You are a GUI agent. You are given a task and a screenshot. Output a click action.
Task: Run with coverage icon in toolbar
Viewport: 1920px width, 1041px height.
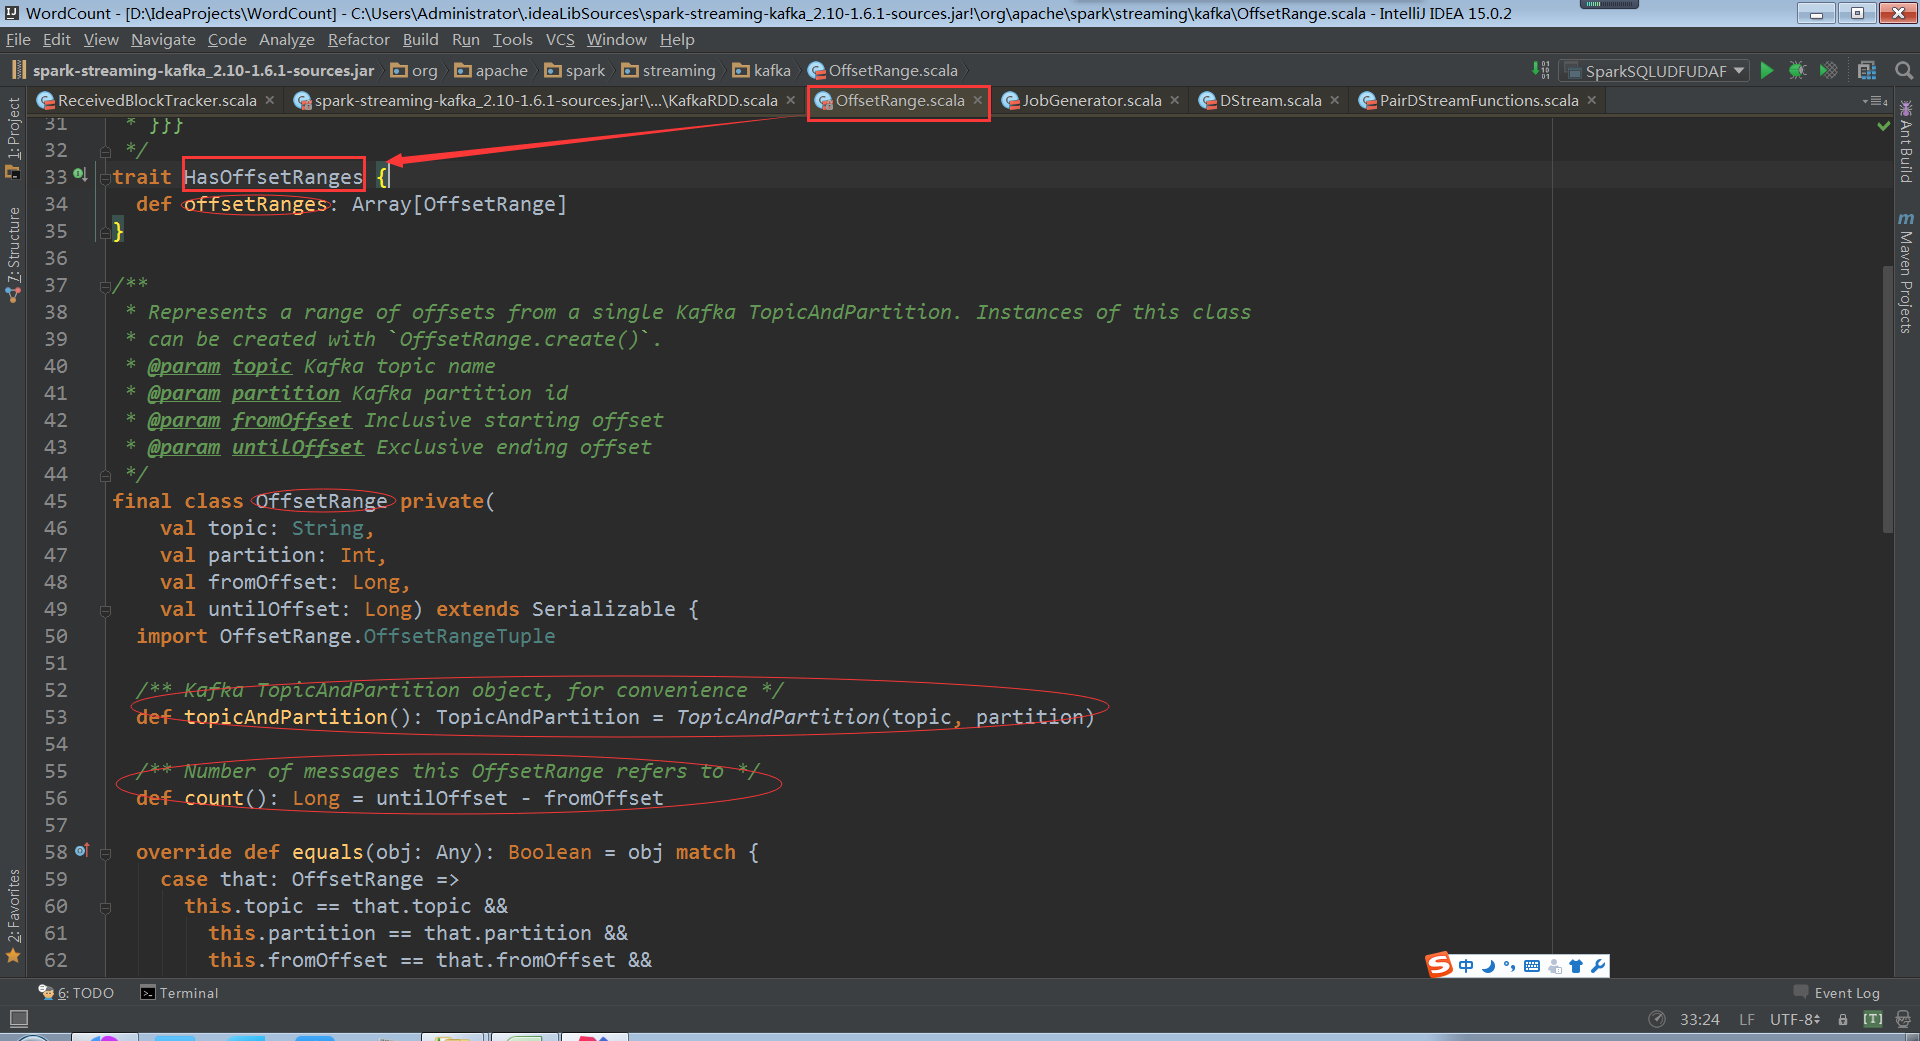coord(1828,70)
